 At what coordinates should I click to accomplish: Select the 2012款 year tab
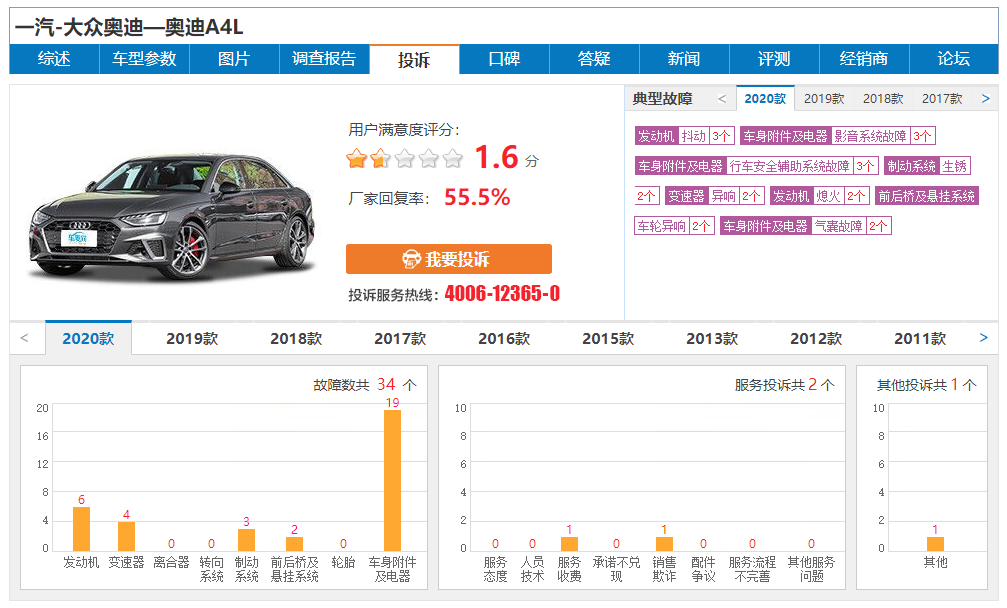[x=816, y=338]
